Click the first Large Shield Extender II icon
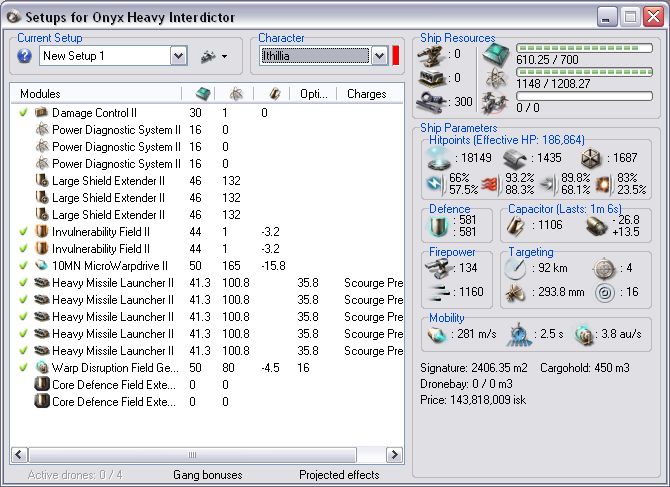 tap(41, 181)
